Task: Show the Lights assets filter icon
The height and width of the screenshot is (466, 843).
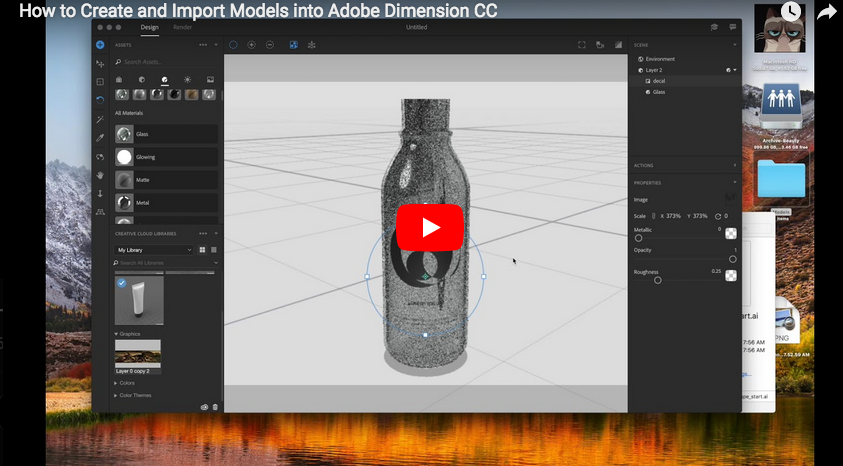Action: pyautogui.click(x=188, y=79)
